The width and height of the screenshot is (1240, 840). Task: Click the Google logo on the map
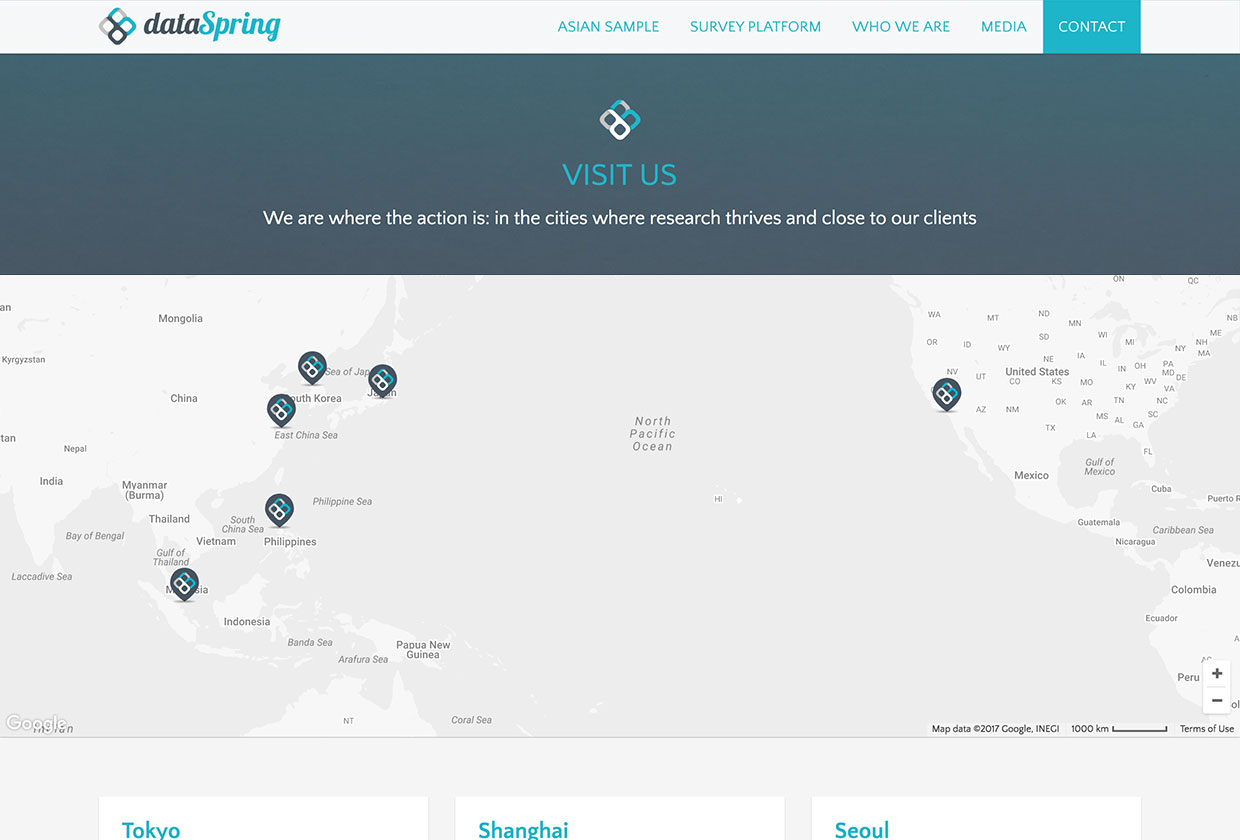click(x=37, y=722)
